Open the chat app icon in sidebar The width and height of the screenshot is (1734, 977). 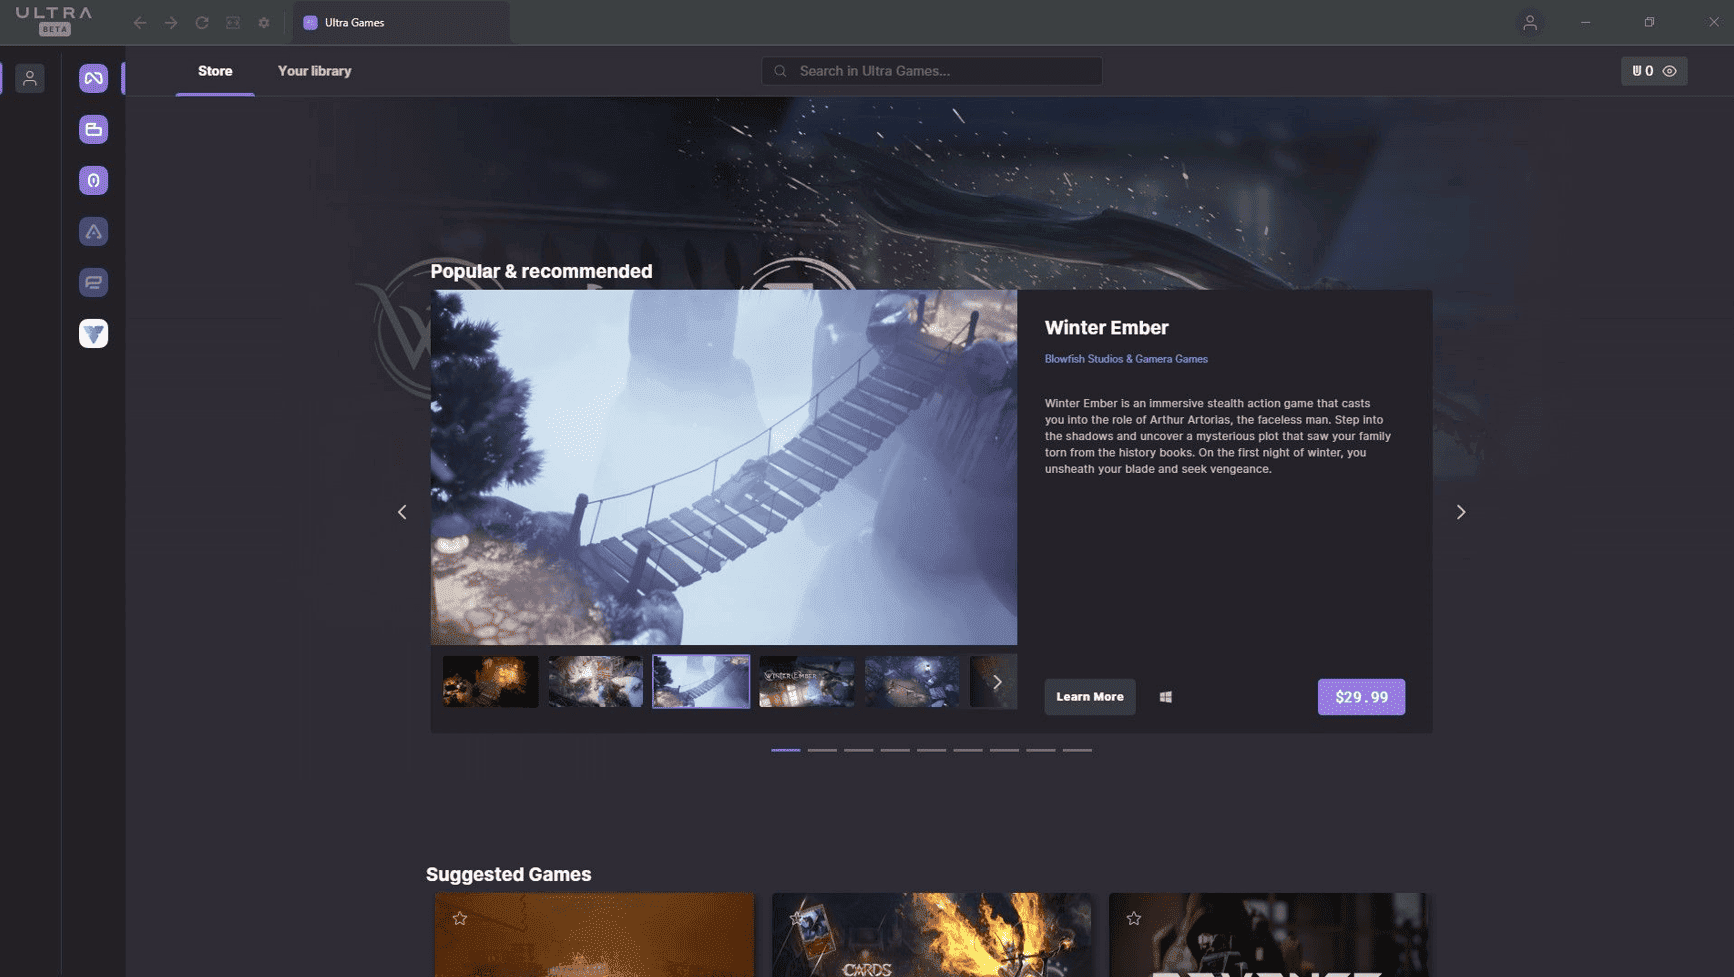pos(93,282)
